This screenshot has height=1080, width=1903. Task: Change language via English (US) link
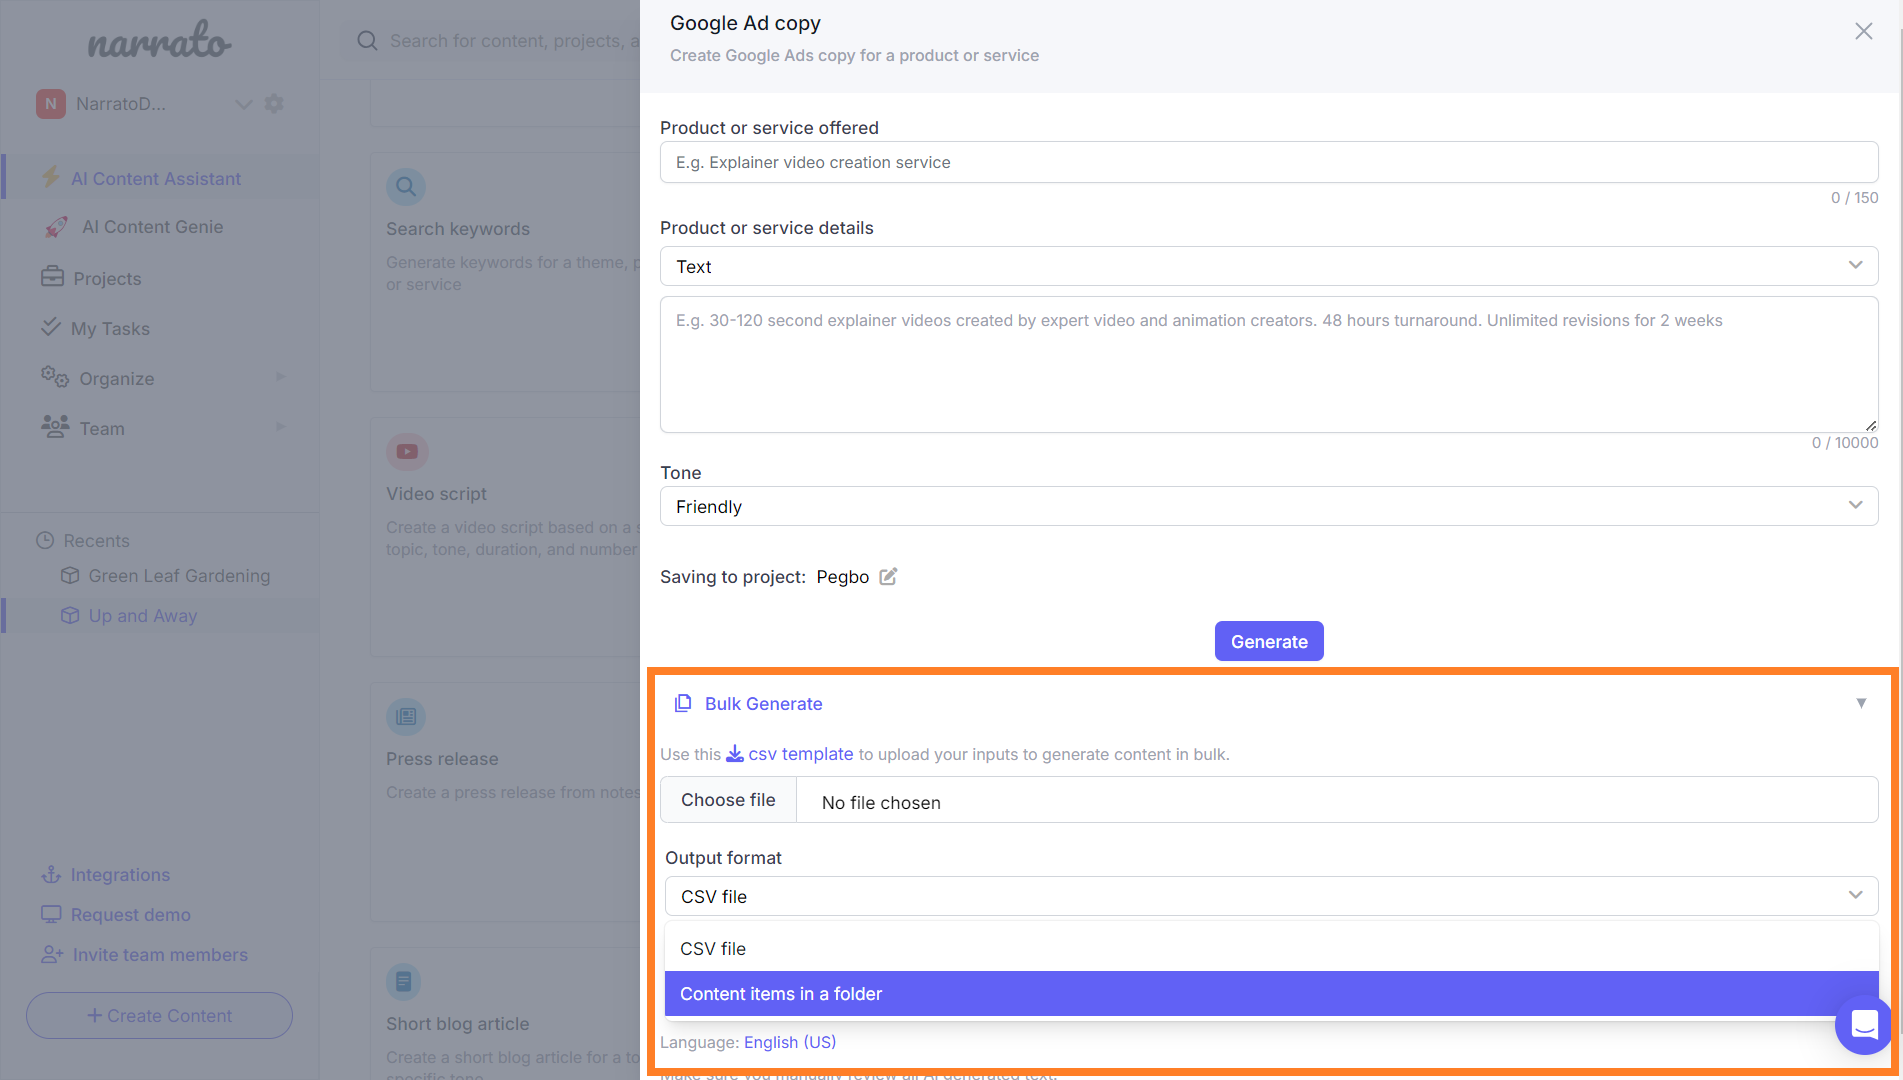(790, 1042)
